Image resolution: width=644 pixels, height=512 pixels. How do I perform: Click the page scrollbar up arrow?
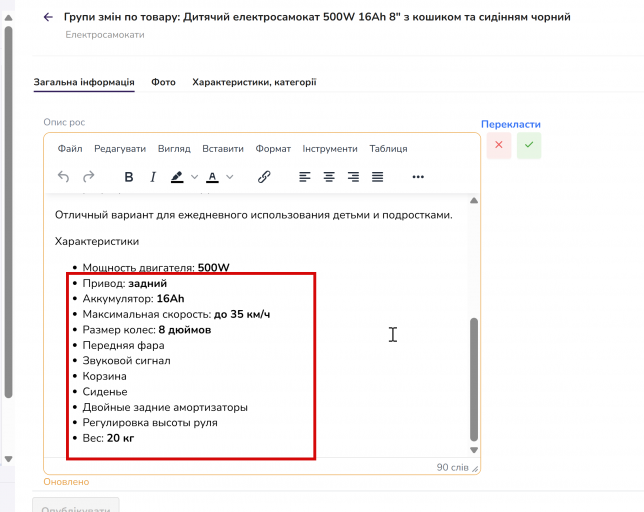[8, 18]
